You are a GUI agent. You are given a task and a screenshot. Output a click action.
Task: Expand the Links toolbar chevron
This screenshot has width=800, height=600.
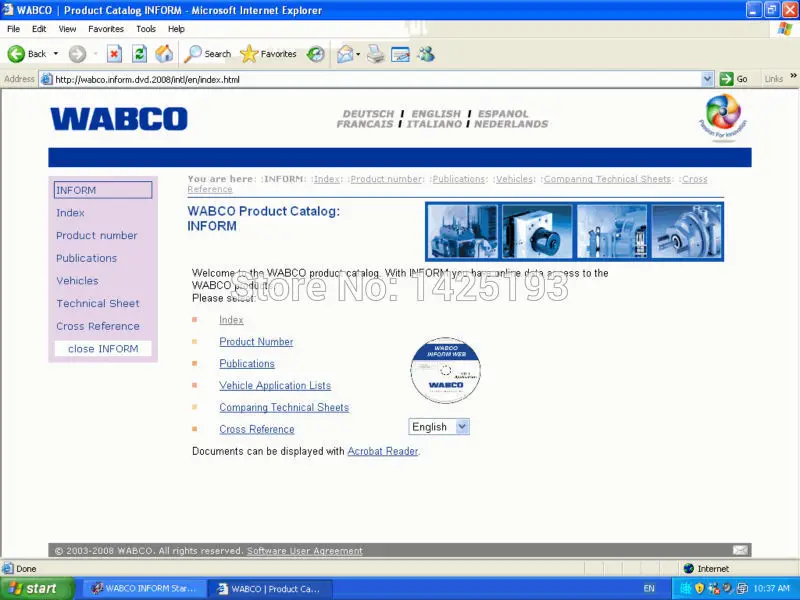pos(793,76)
